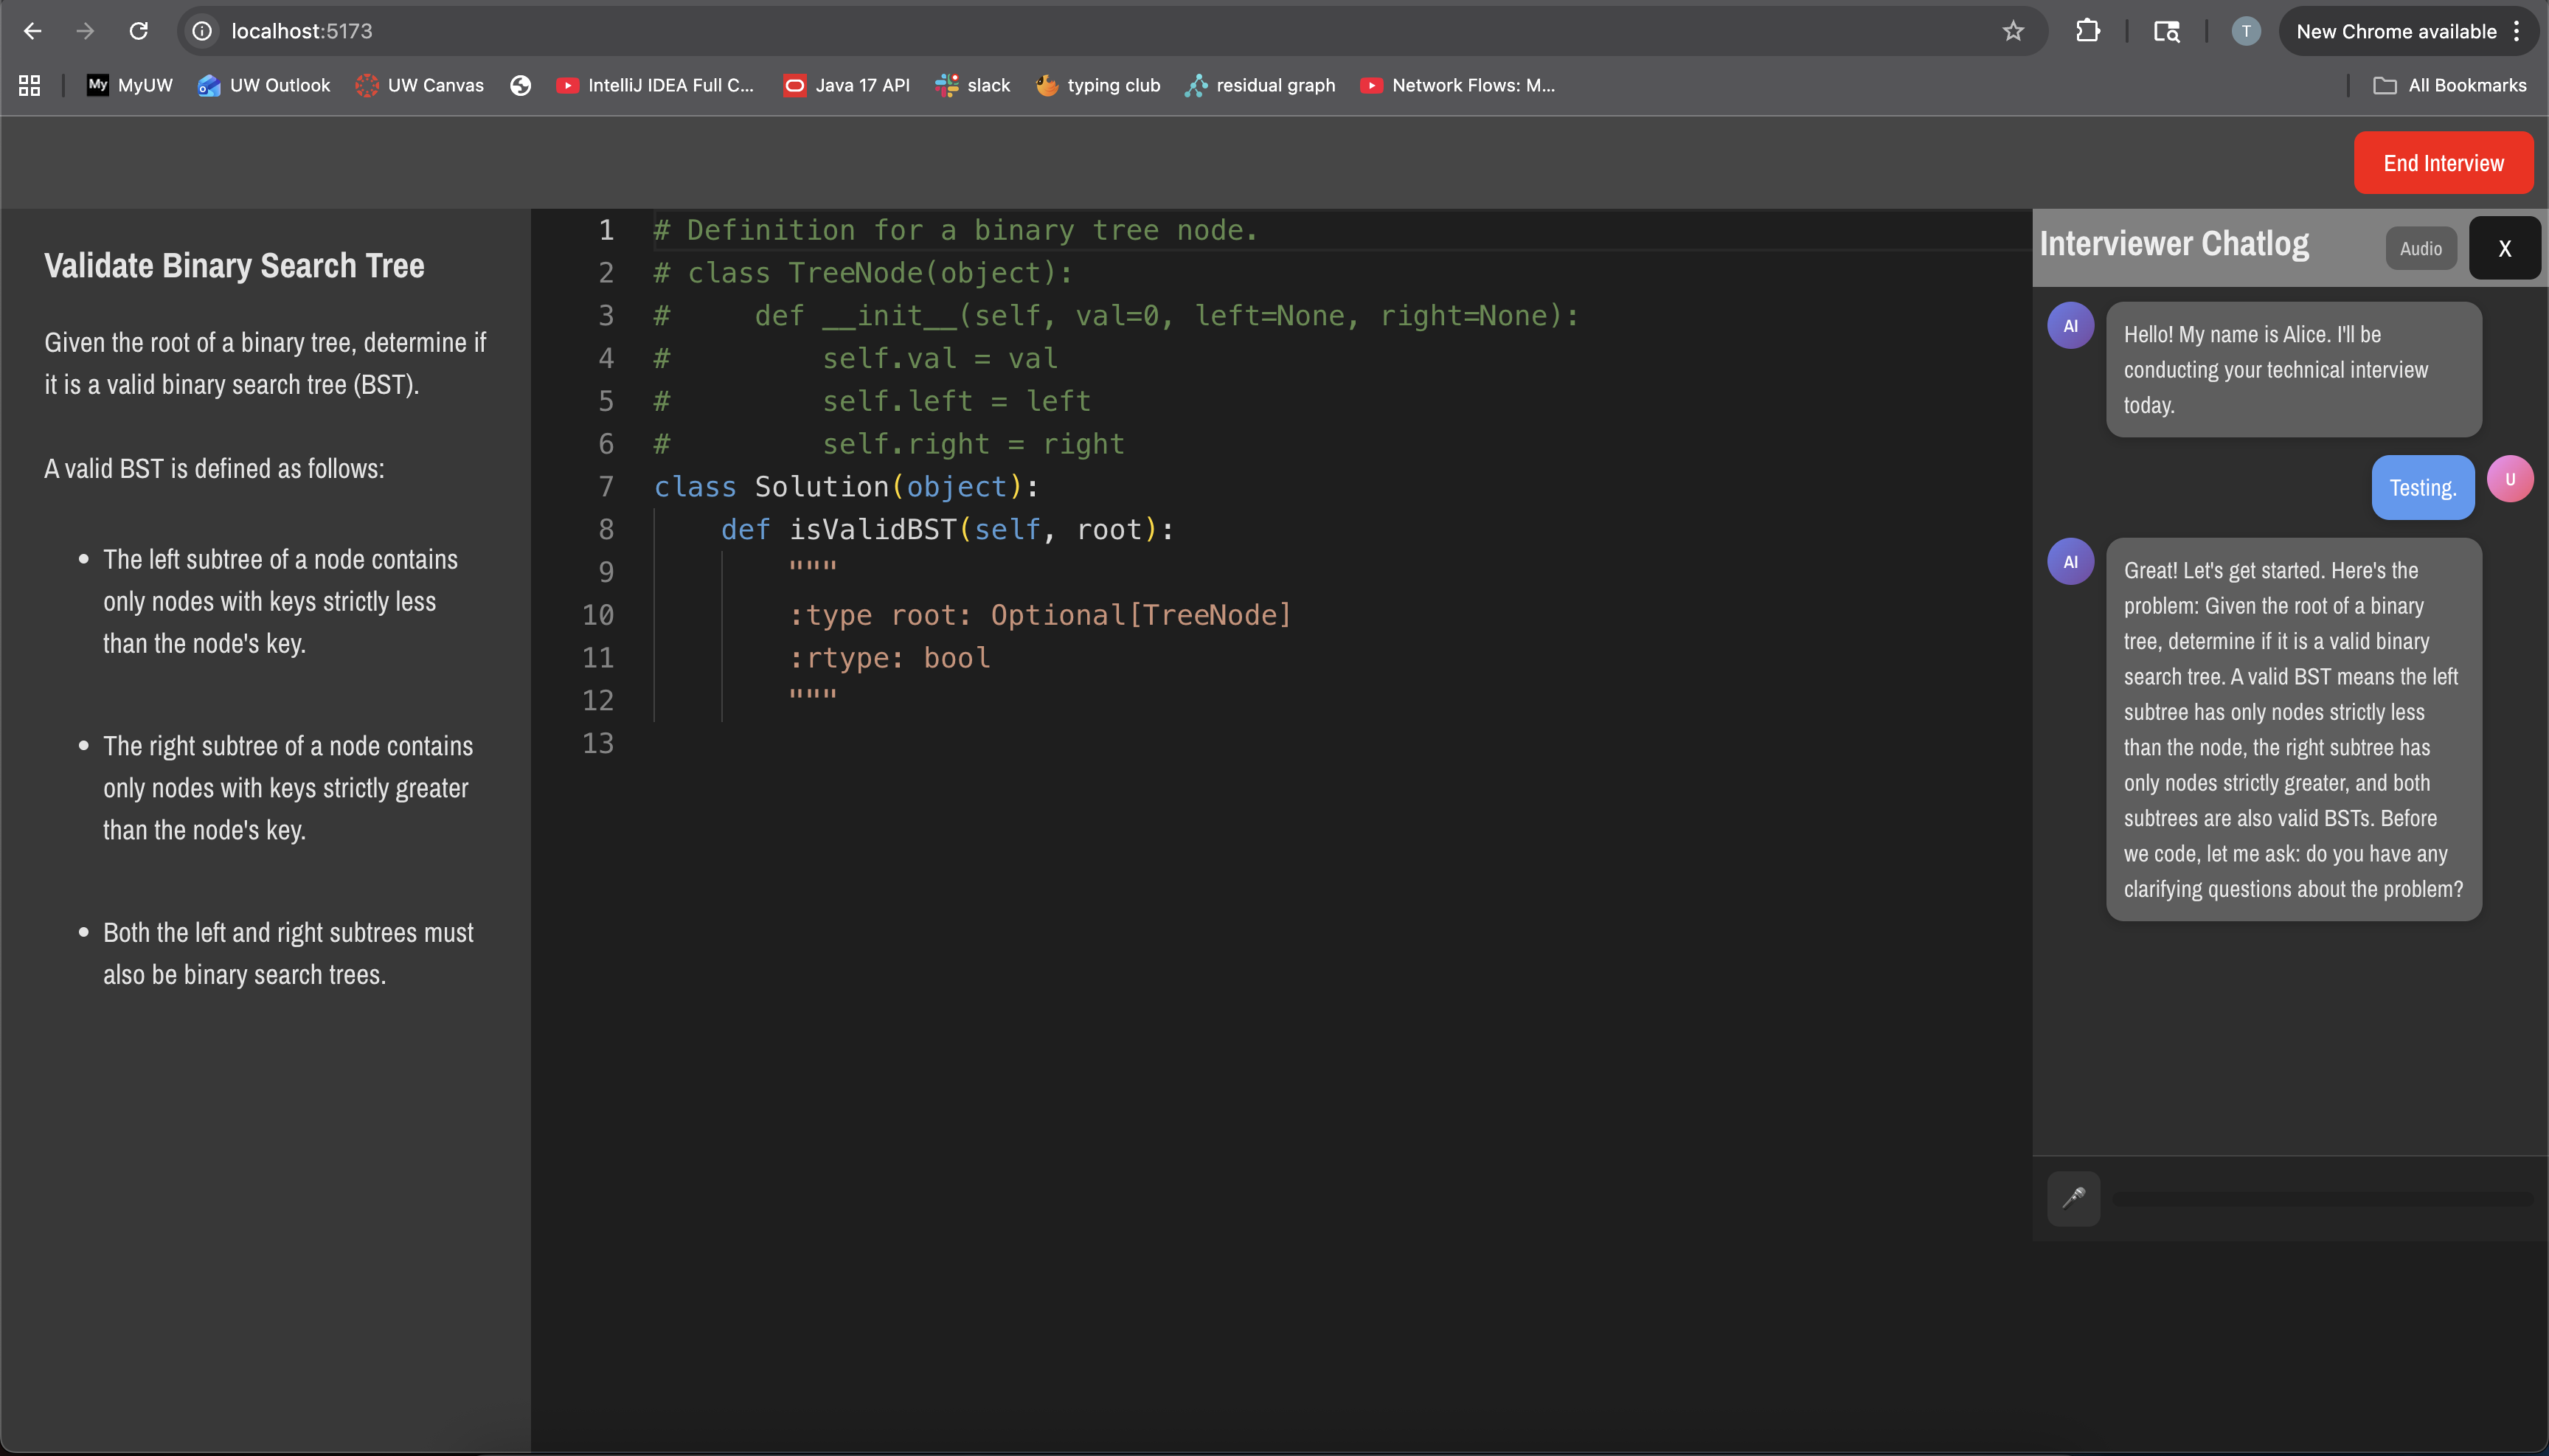Image resolution: width=2549 pixels, height=1456 pixels.
Task: Open the Chrome profile avatar
Action: [x=2245, y=31]
